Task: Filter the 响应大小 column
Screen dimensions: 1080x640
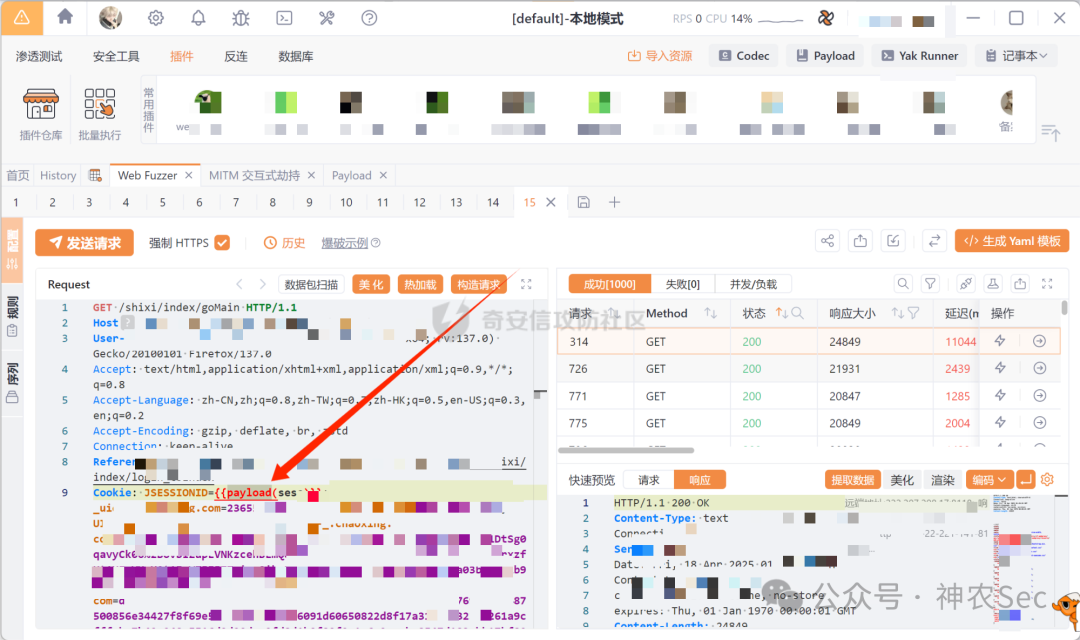Action: coord(913,313)
